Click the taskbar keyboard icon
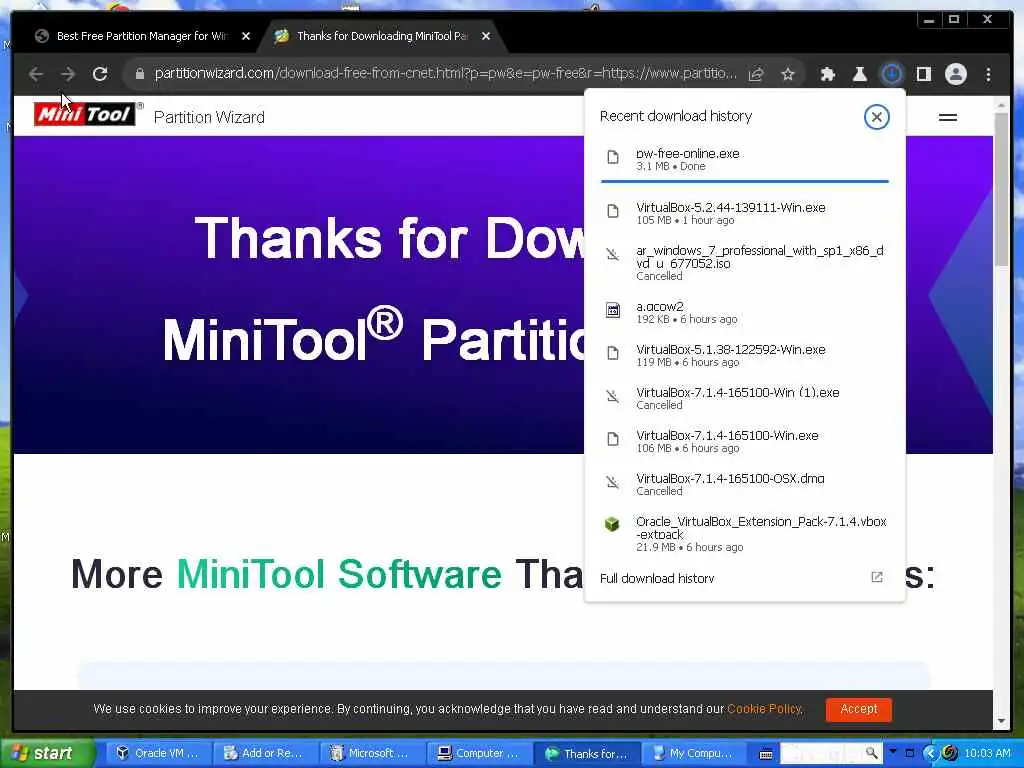This screenshot has width=1024, height=768. tap(765, 754)
